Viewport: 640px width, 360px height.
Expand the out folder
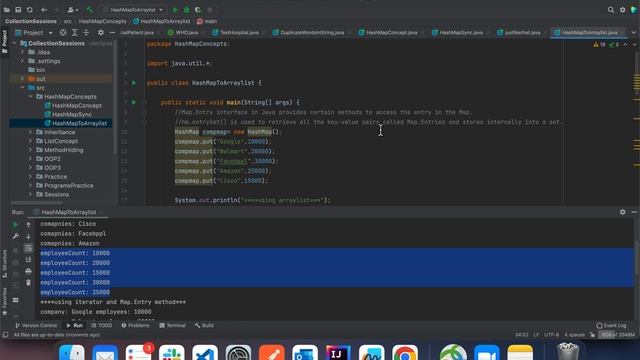tap(22, 79)
